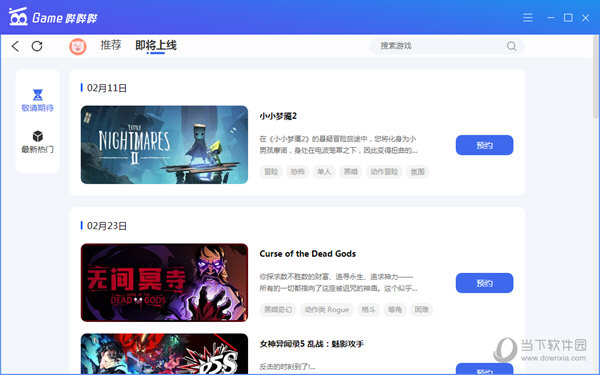The image size is (600, 375).
Task: Select the 动作冒险 tag under 小小梦魇2
Action: (384, 172)
